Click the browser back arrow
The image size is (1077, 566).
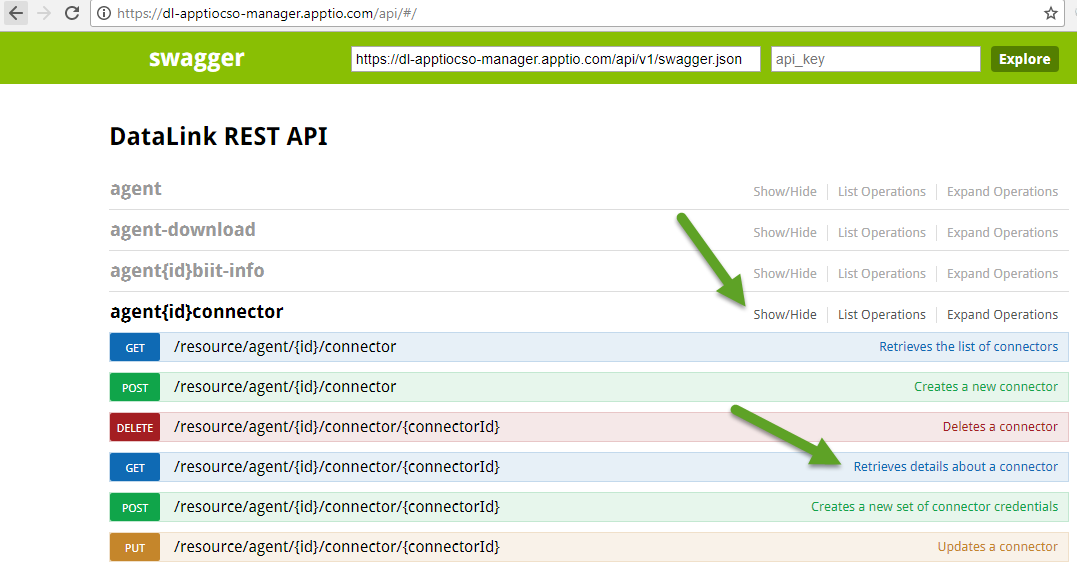(15, 13)
